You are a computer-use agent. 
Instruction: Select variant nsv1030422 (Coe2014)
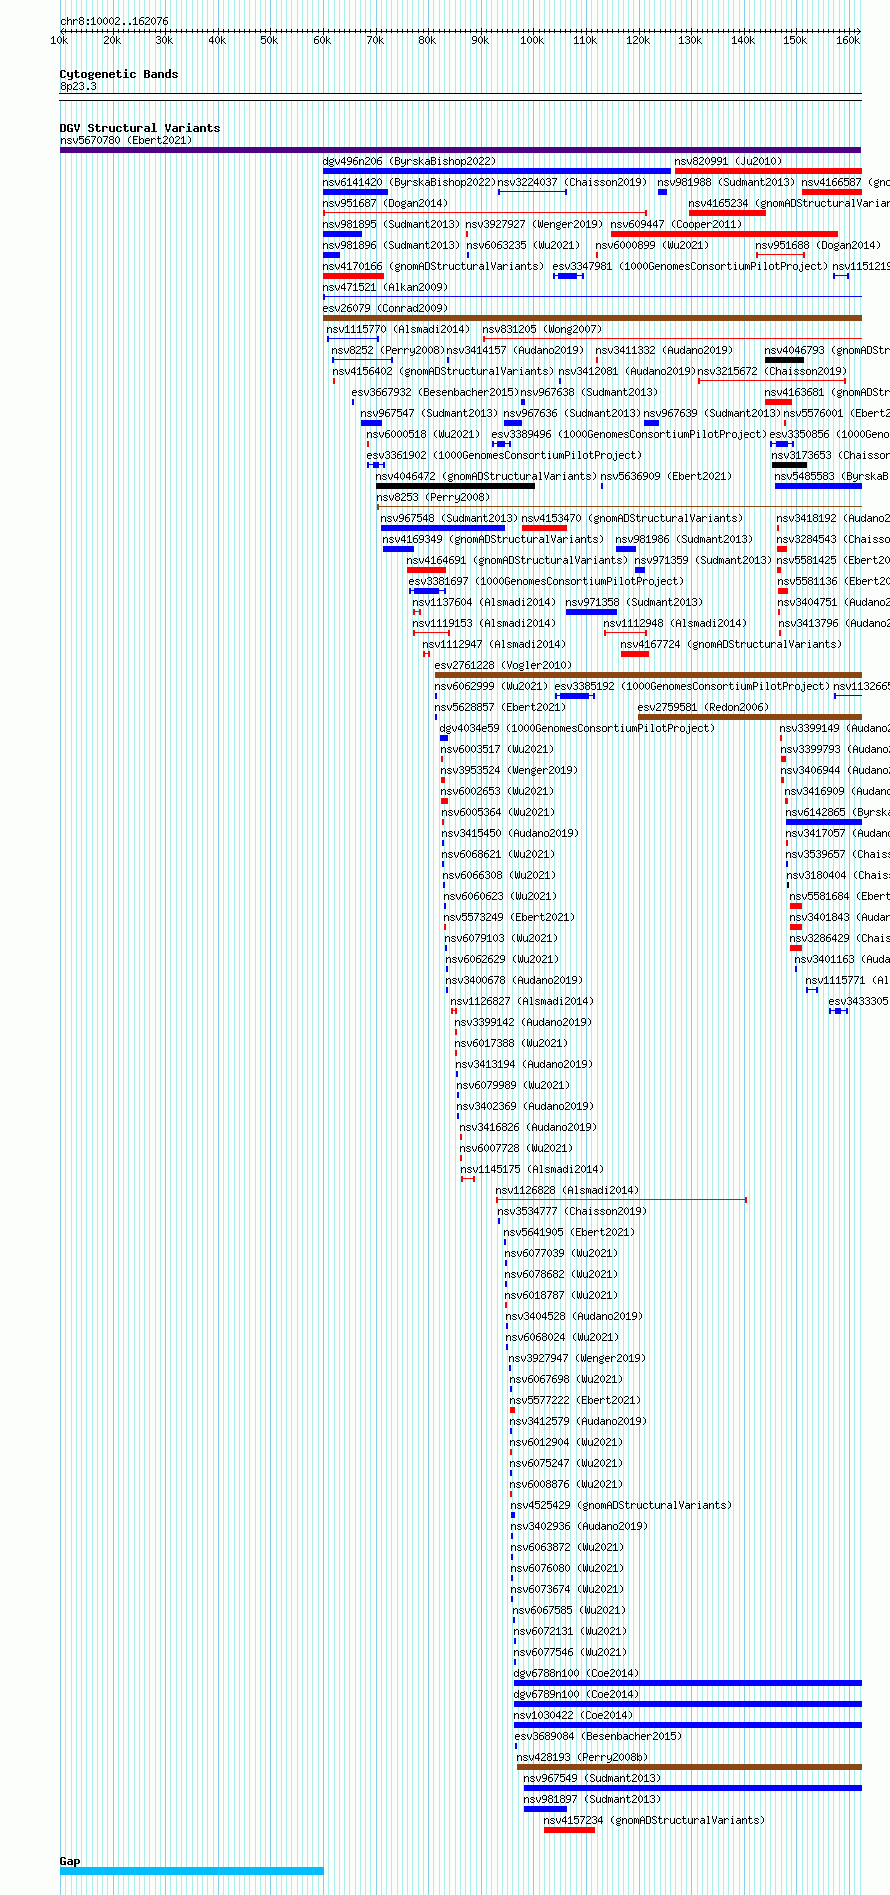click(x=573, y=1715)
